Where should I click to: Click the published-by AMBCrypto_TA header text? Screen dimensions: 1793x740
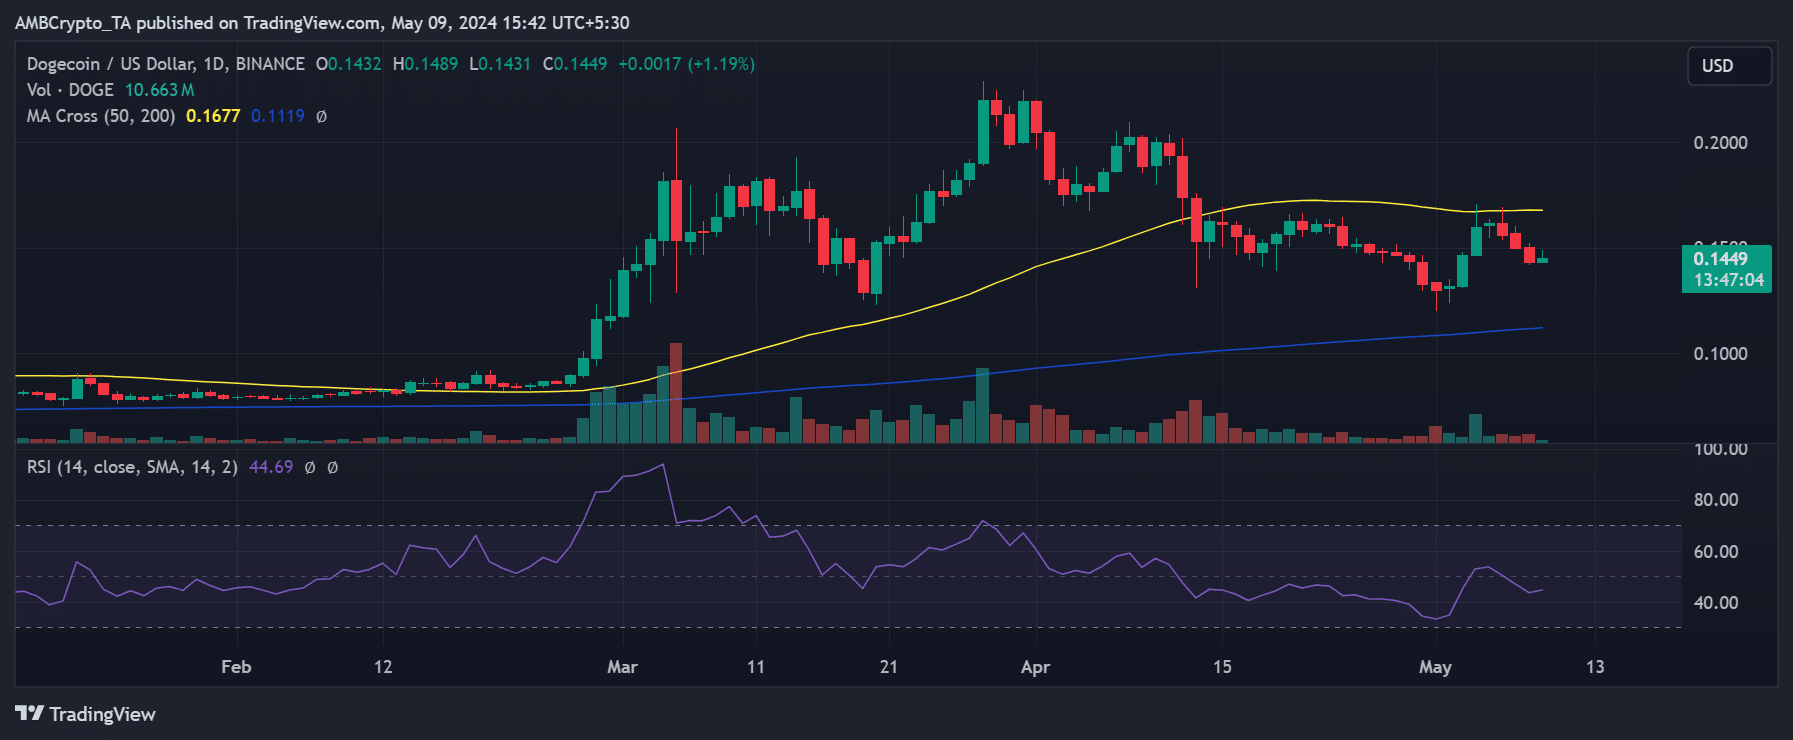click(x=322, y=23)
